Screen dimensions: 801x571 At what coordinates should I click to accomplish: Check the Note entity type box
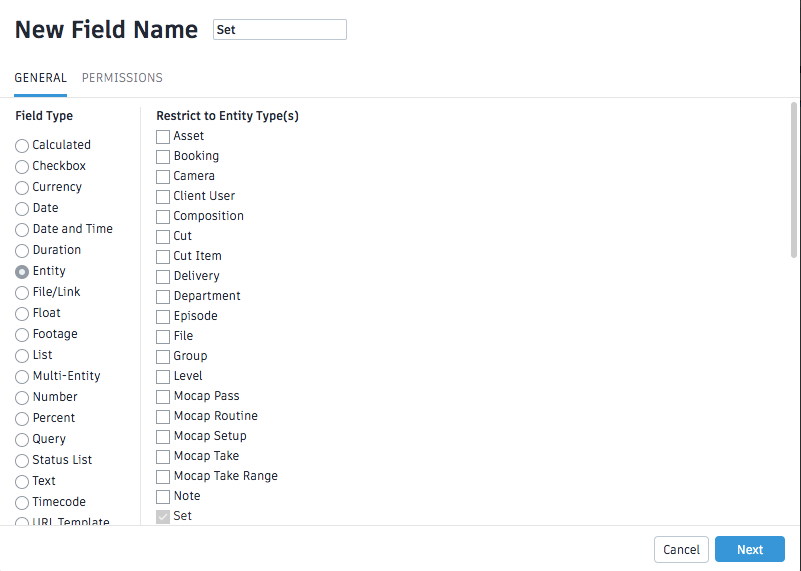point(163,497)
